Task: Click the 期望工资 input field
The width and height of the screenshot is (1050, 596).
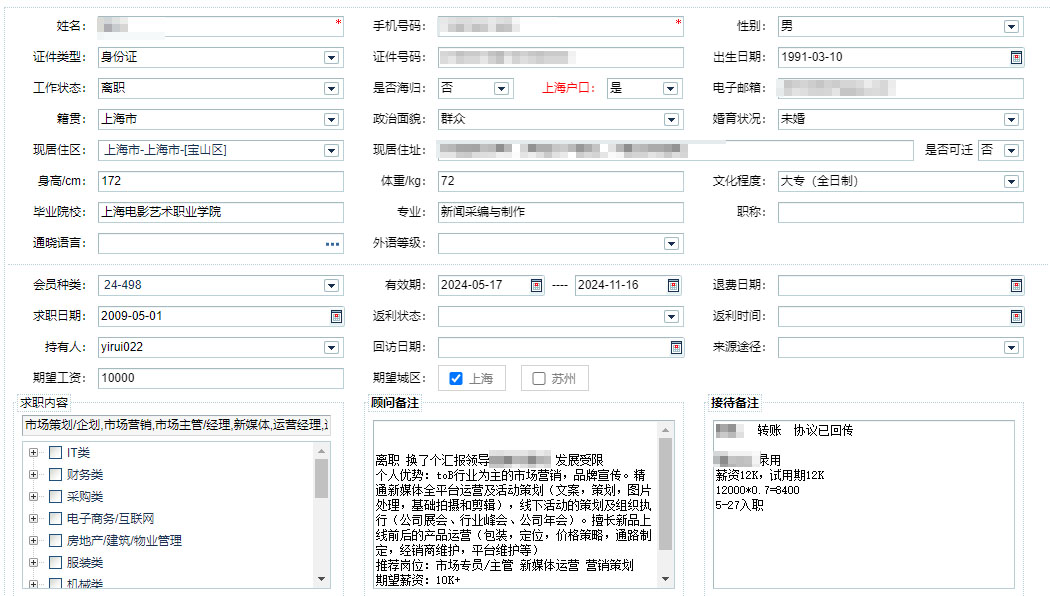Action: [220, 378]
